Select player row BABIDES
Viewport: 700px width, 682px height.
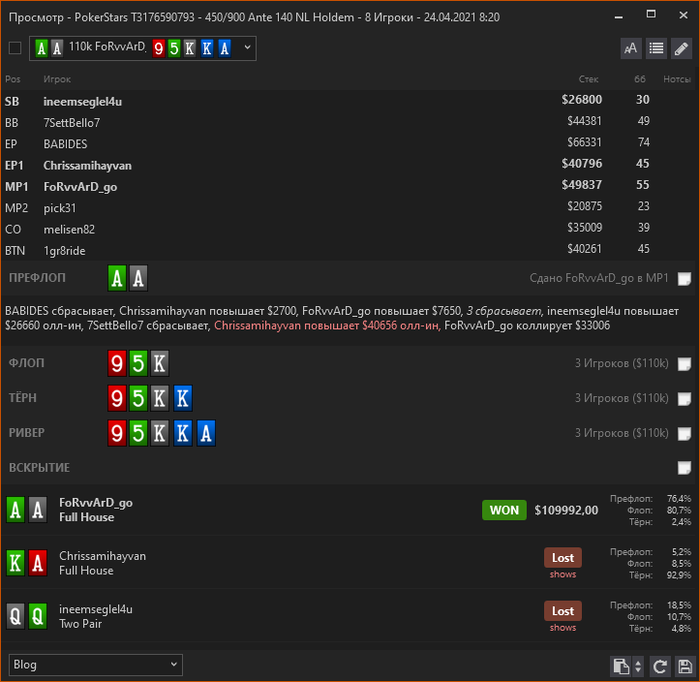pos(350,144)
